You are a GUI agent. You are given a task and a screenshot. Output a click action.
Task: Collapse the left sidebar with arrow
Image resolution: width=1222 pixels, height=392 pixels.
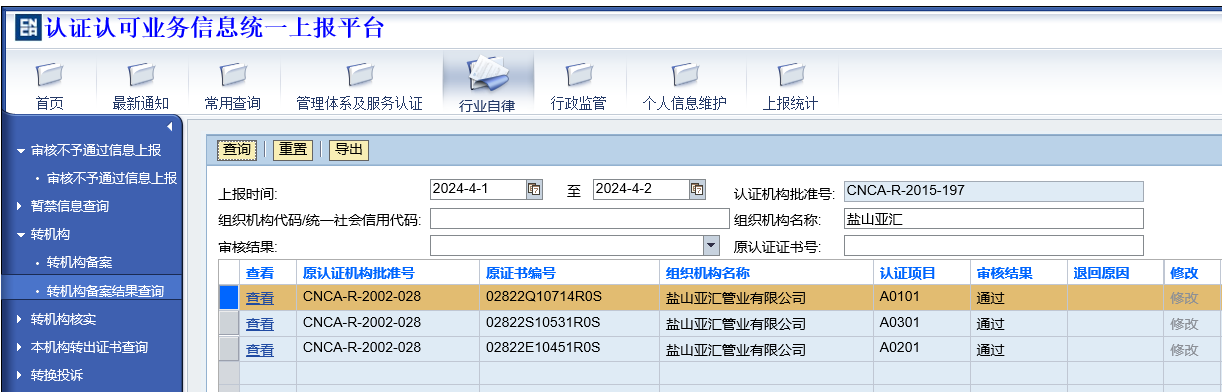[x=169, y=127]
